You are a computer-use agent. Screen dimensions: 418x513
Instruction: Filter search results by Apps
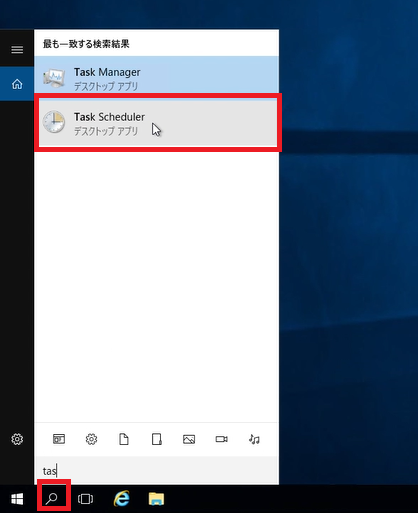pyautogui.click(x=59, y=439)
